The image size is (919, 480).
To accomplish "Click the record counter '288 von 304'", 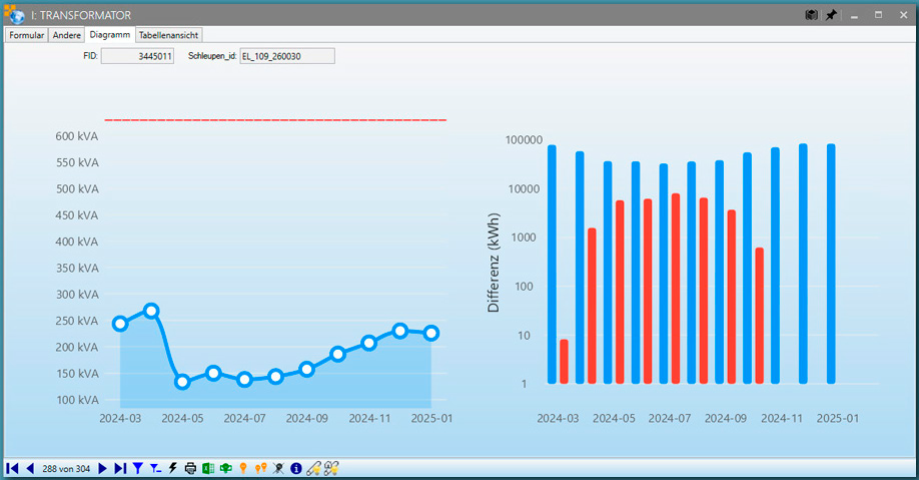I will click(x=66, y=468).
